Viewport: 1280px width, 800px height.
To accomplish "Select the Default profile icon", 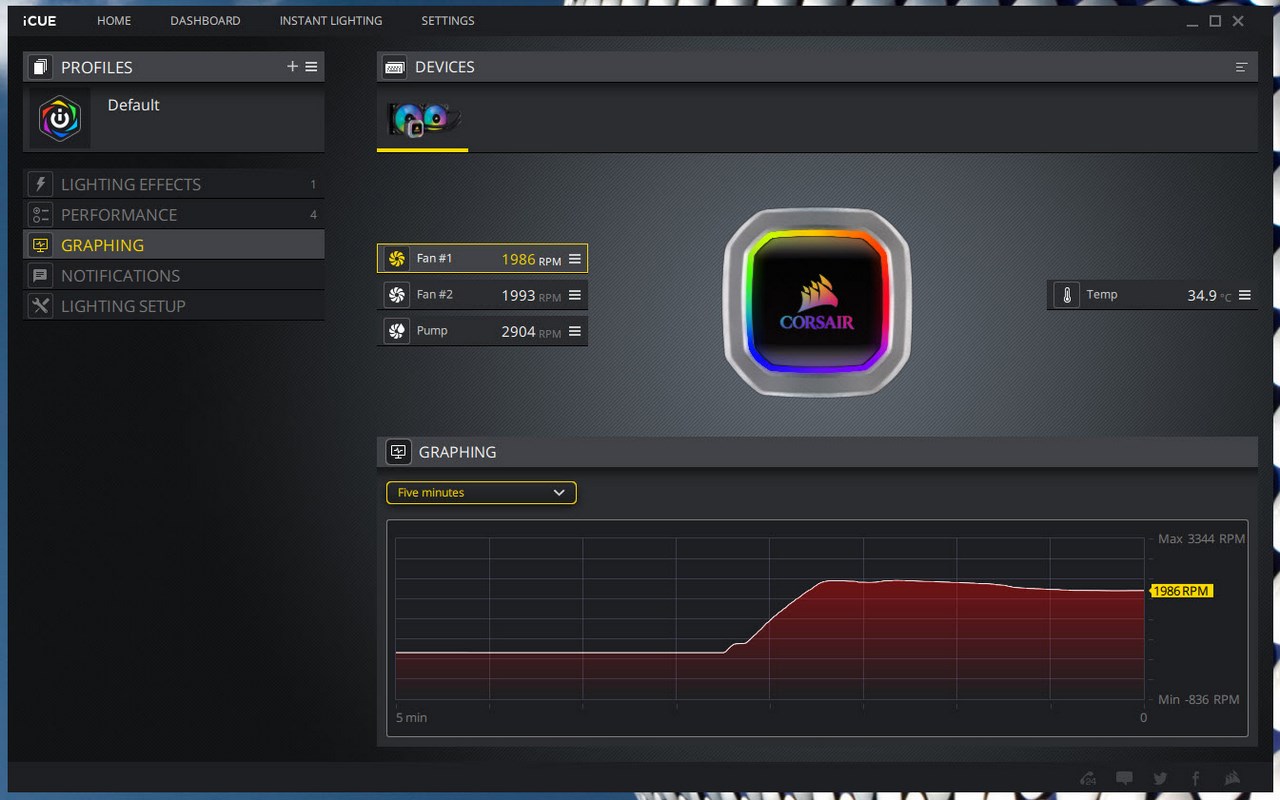I will 60,119.
